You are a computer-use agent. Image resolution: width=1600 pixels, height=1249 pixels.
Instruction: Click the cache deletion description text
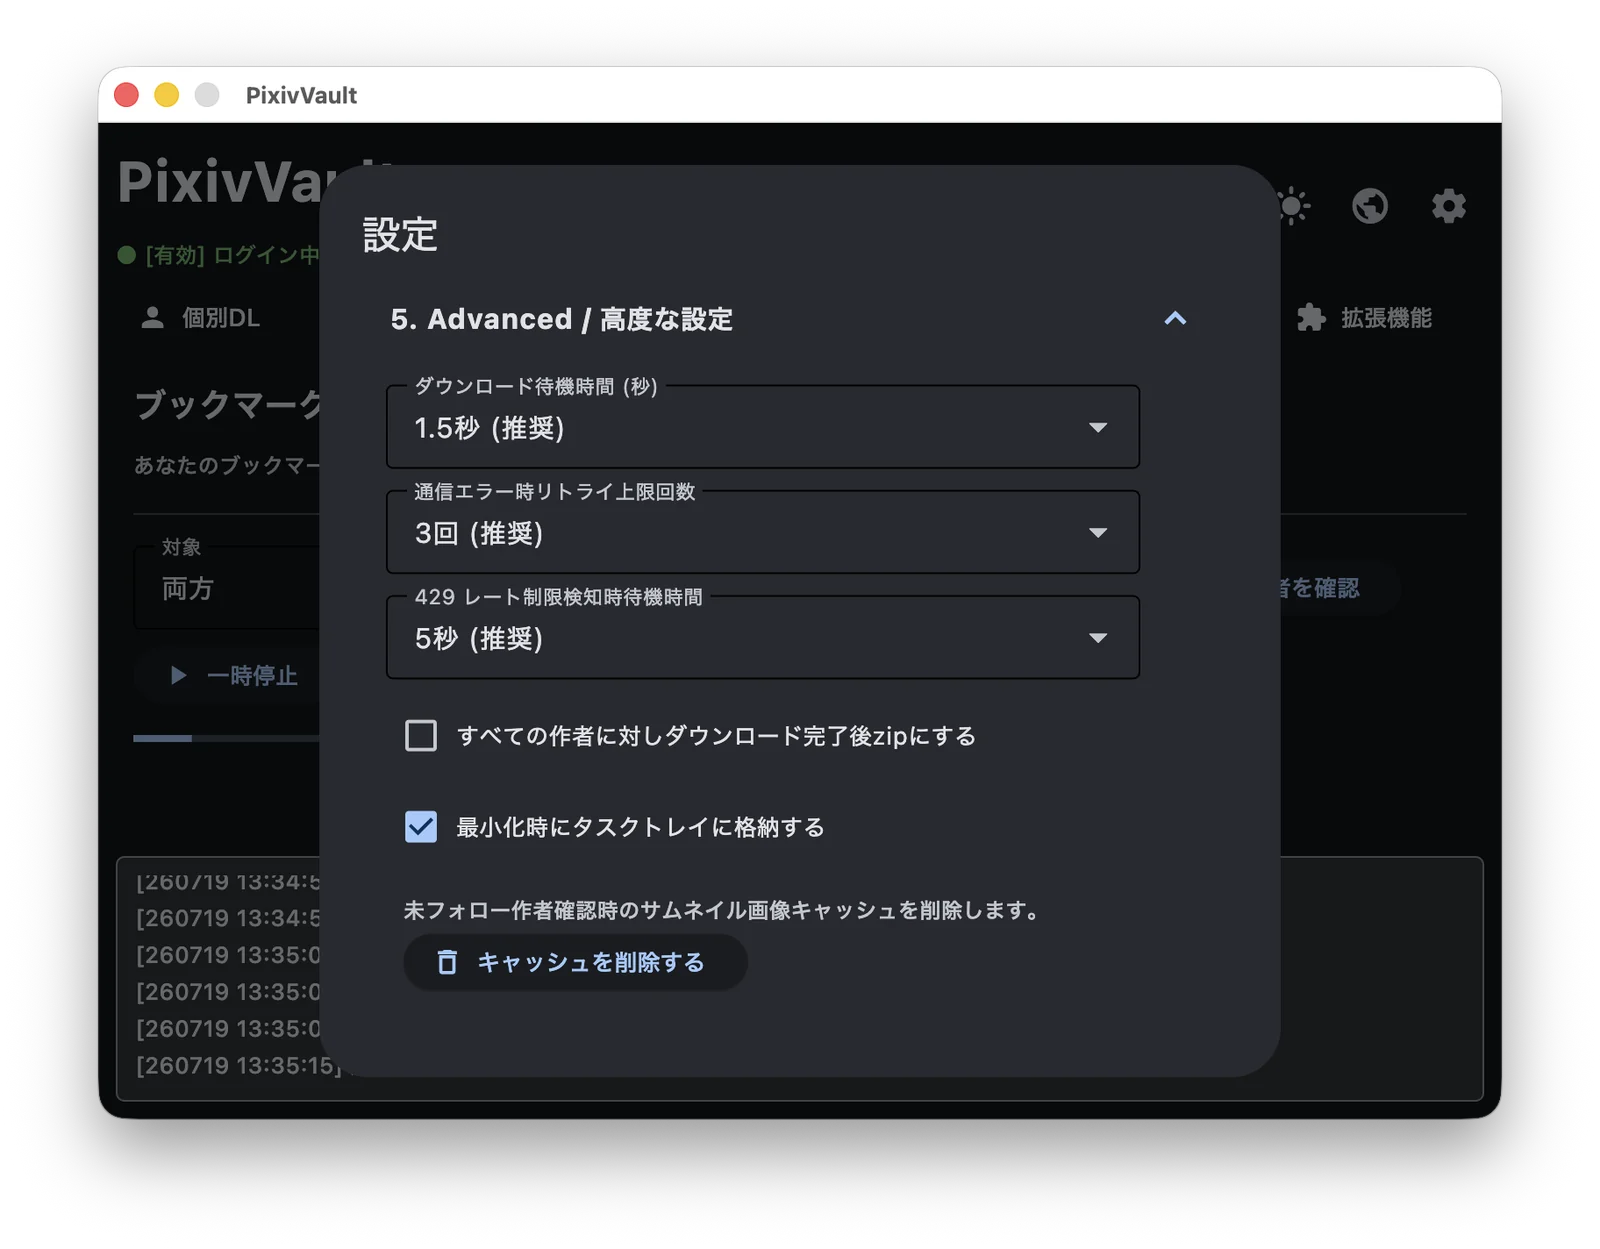point(725,910)
